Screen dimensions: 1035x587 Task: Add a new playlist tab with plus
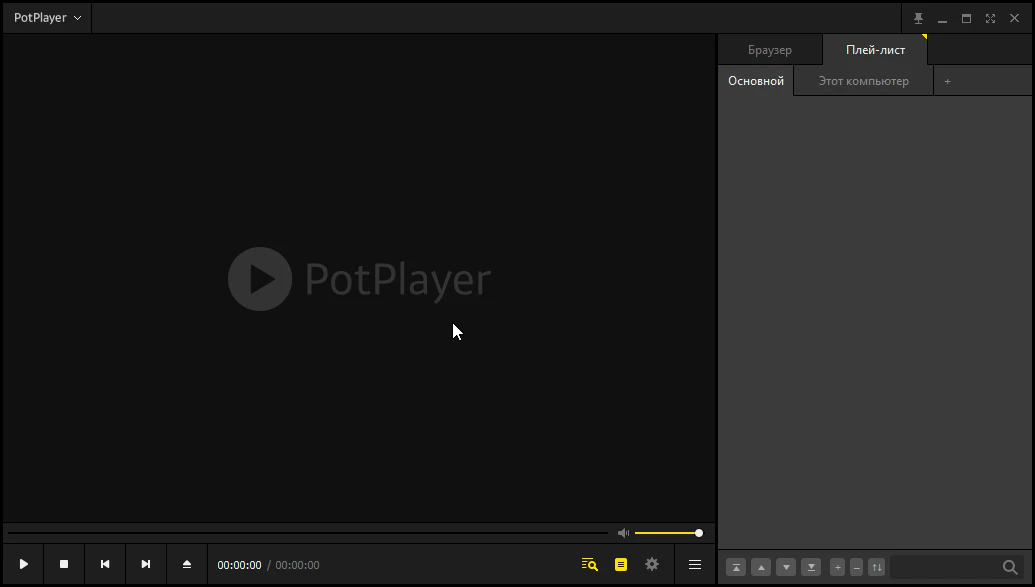click(947, 81)
